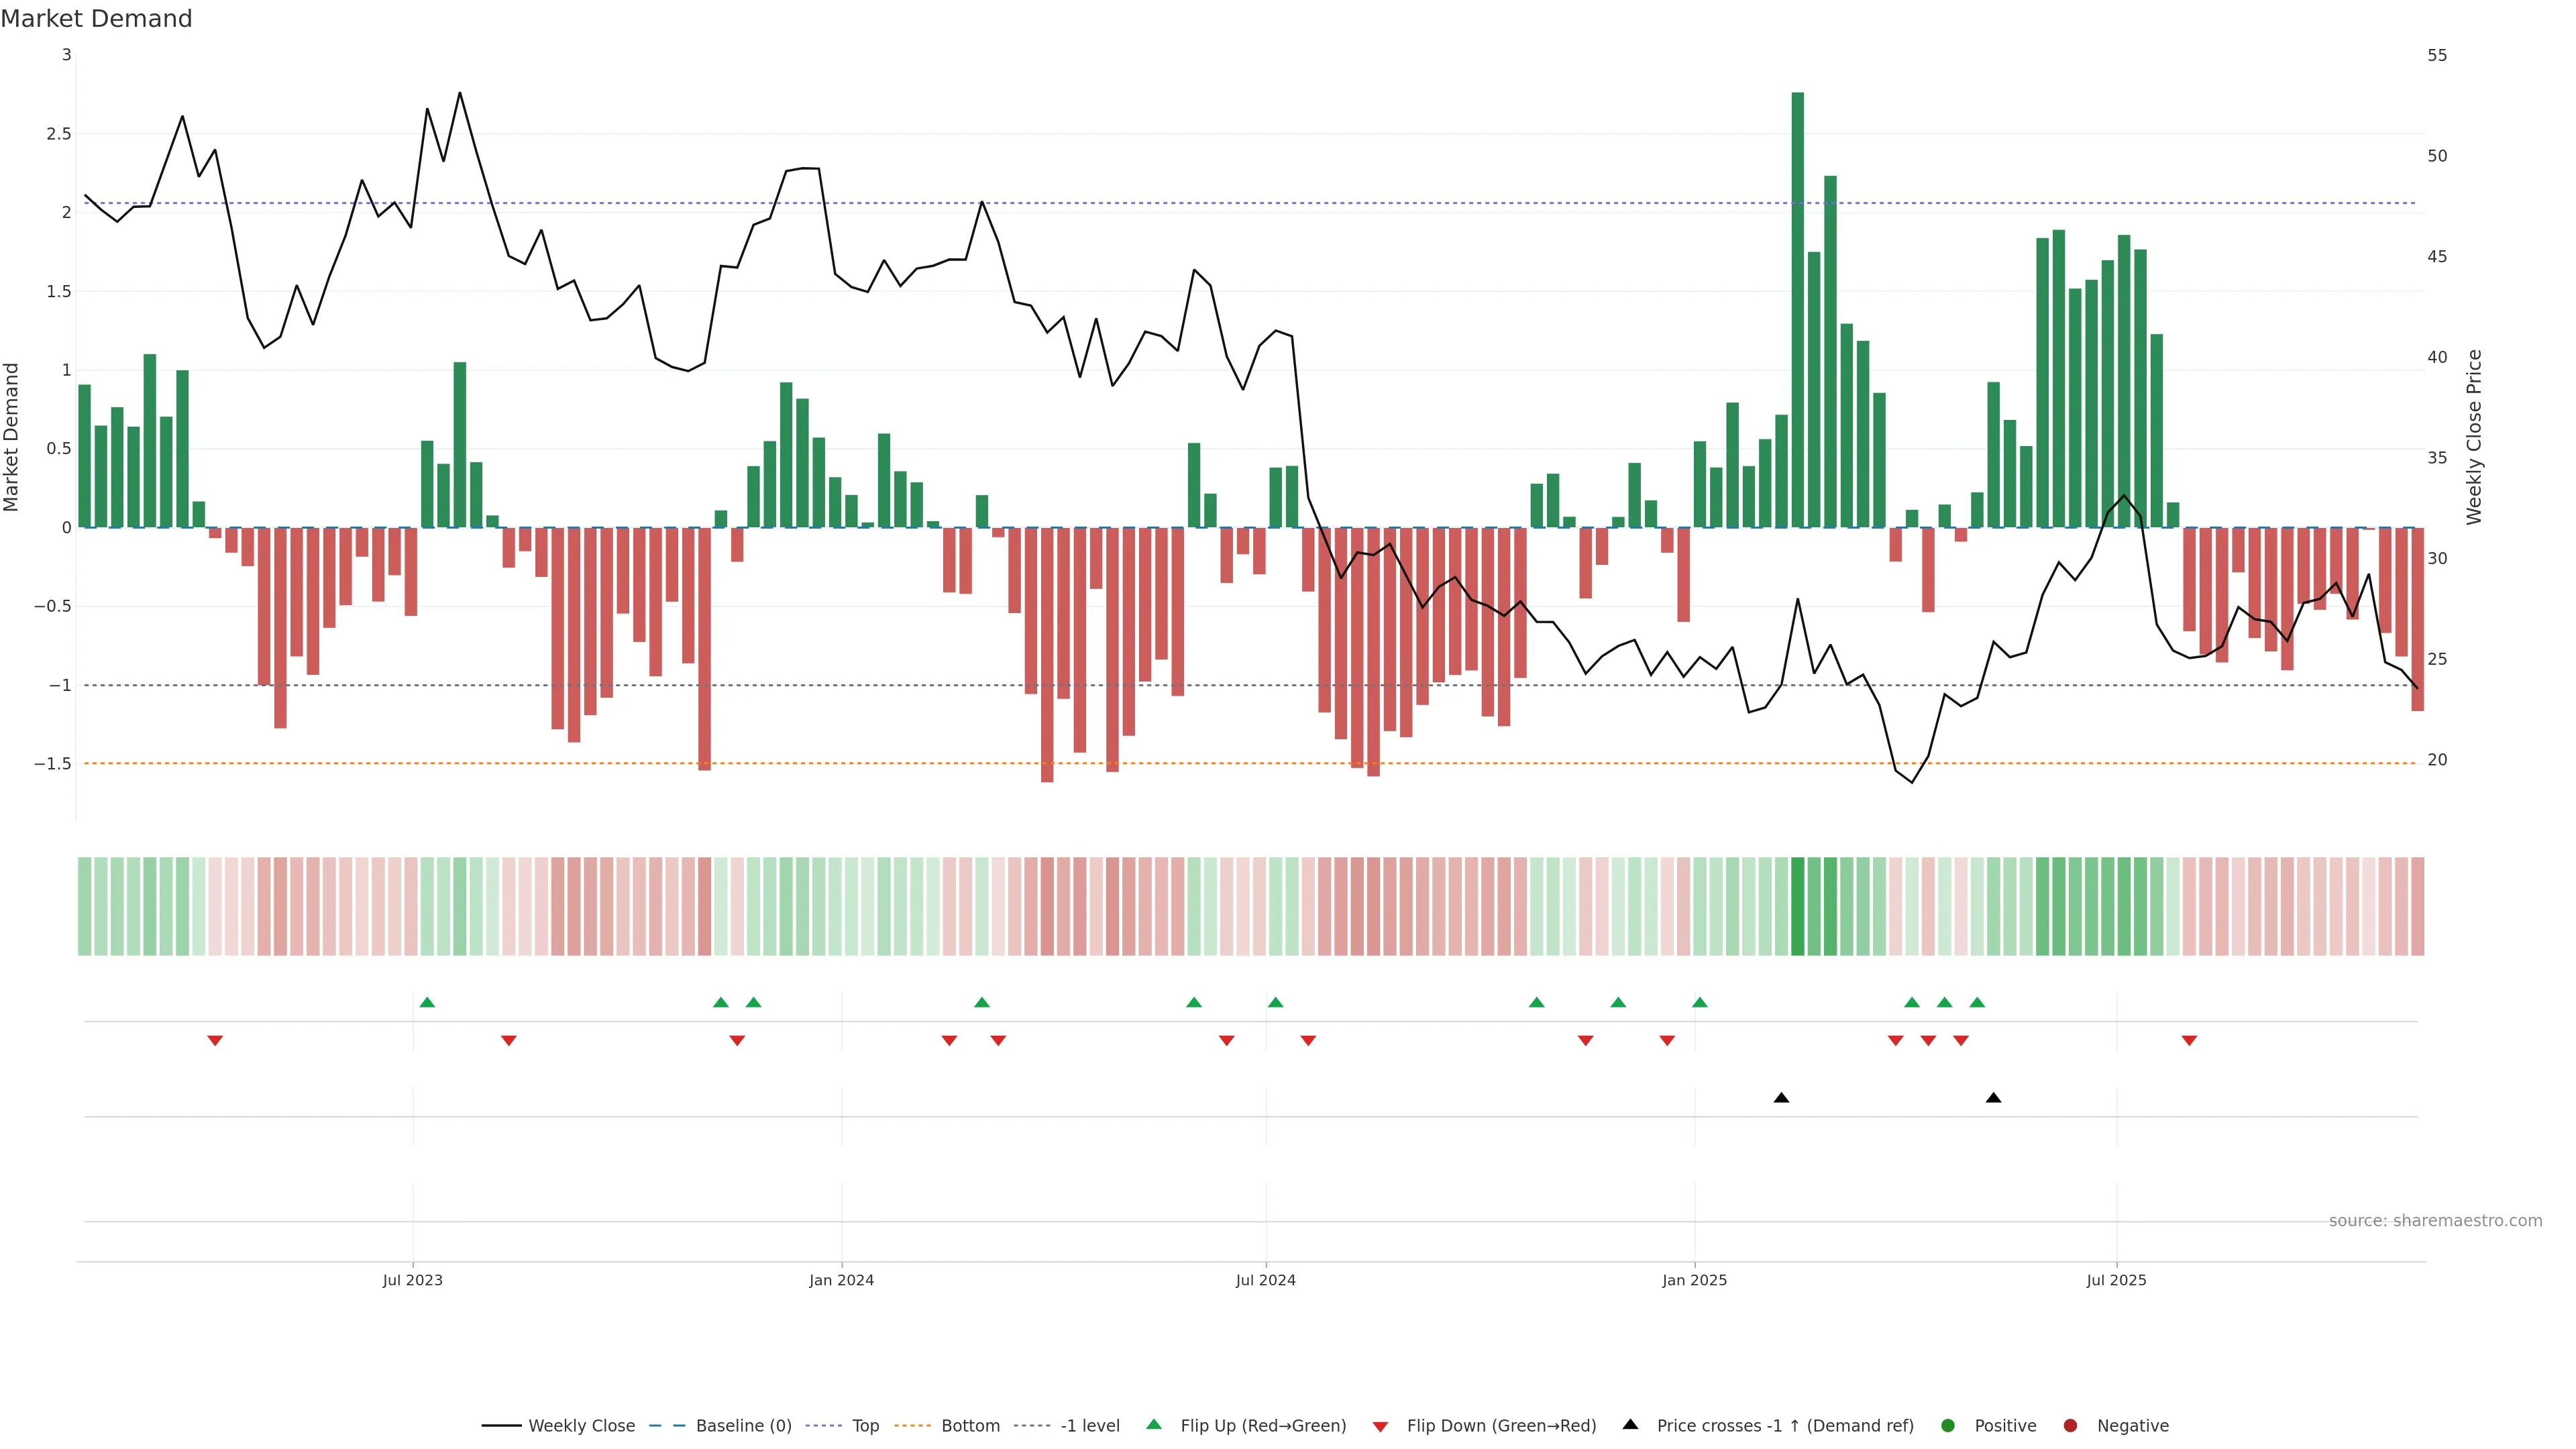Click the darkest green heatmap strip cell
Screen dimensions: 2576x1449
point(1797,906)
